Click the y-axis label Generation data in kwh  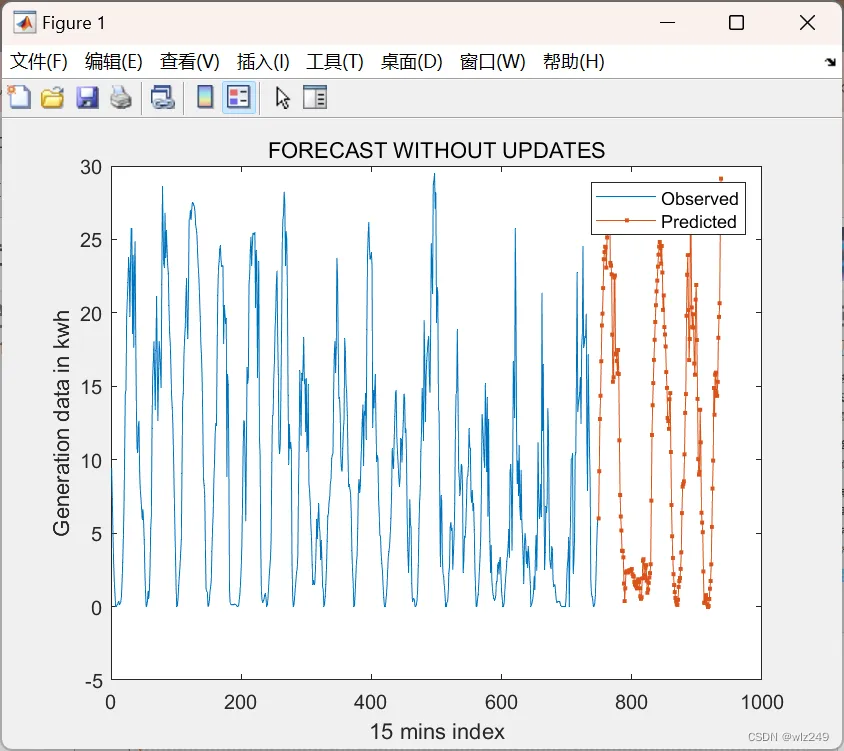61,423
